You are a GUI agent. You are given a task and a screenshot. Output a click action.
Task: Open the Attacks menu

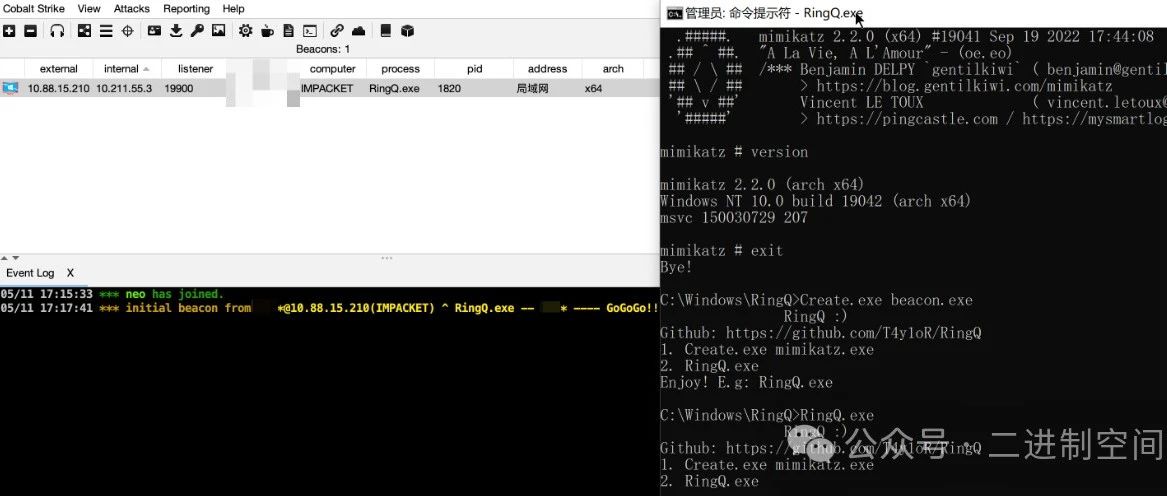coord(132,9)
